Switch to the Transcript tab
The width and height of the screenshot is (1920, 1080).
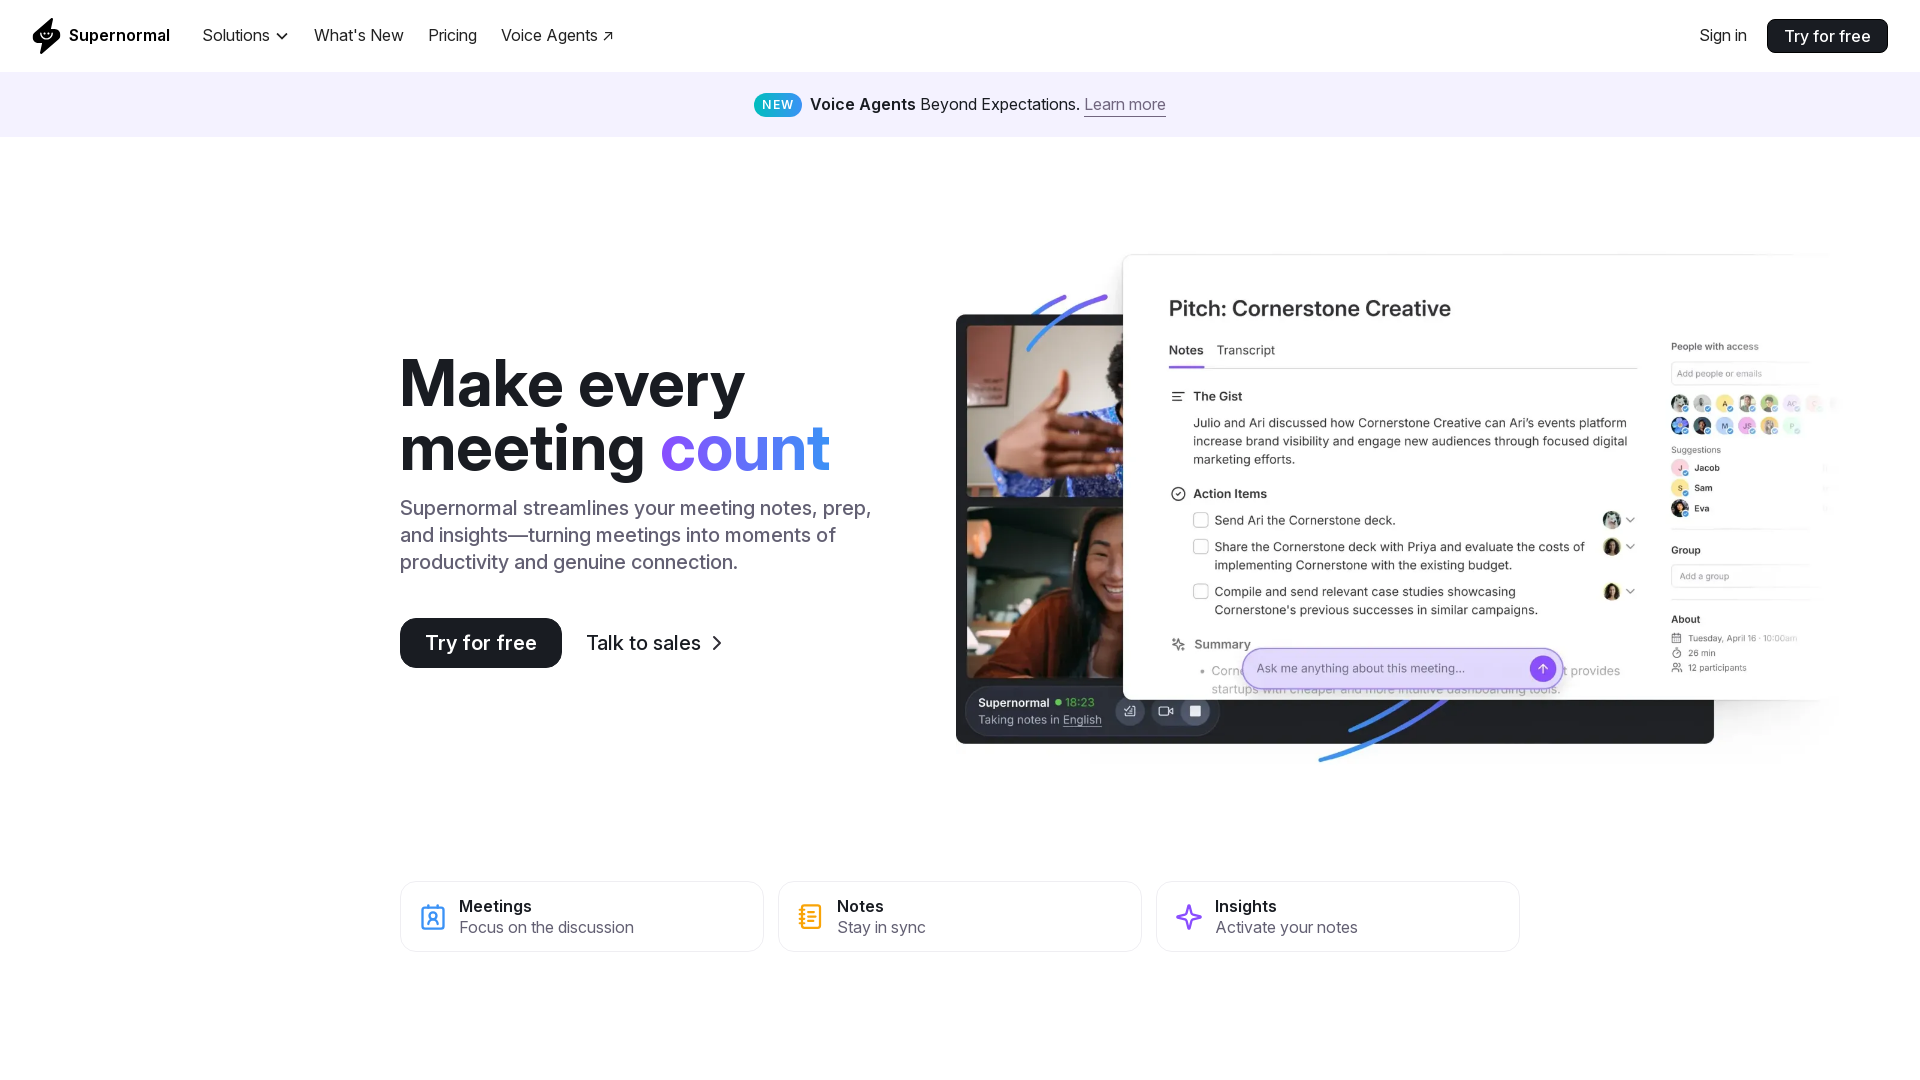click(1245, 350)
